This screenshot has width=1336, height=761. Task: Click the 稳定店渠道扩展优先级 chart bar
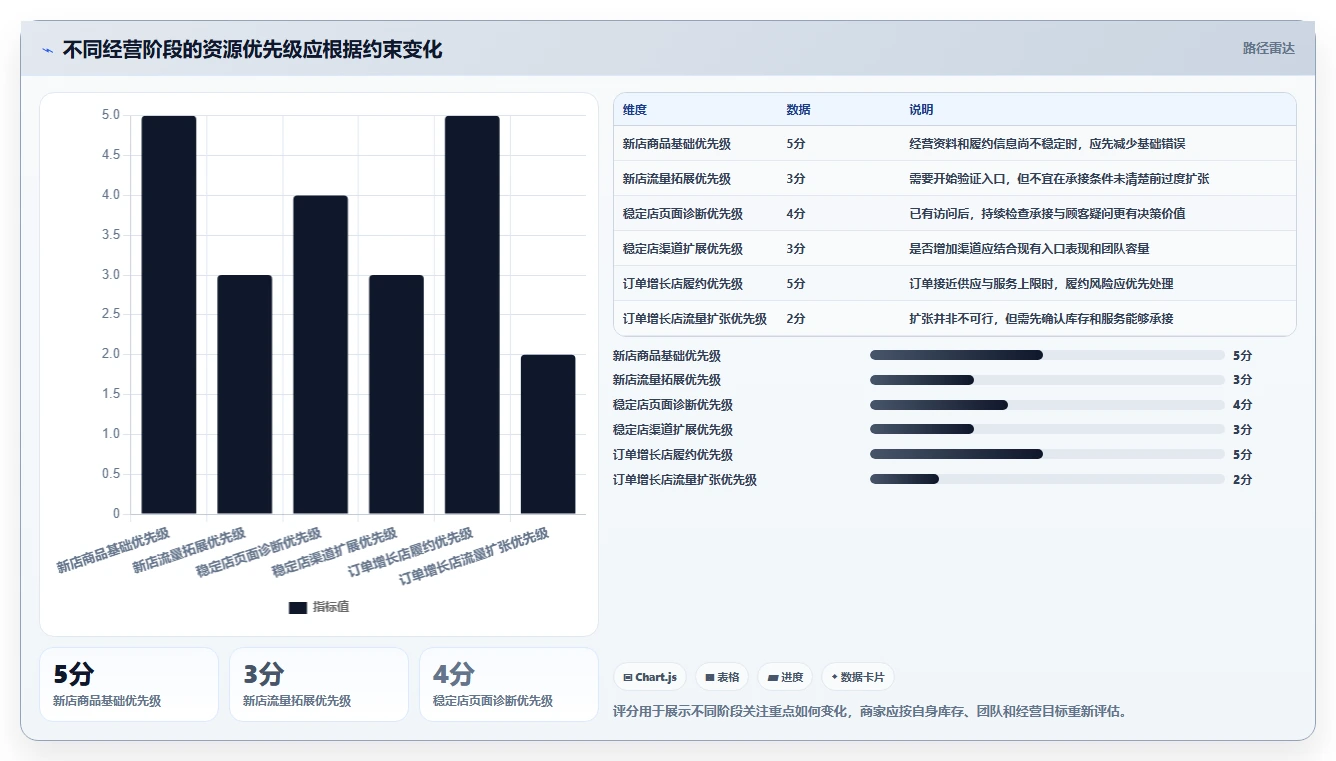click(396, 395)
